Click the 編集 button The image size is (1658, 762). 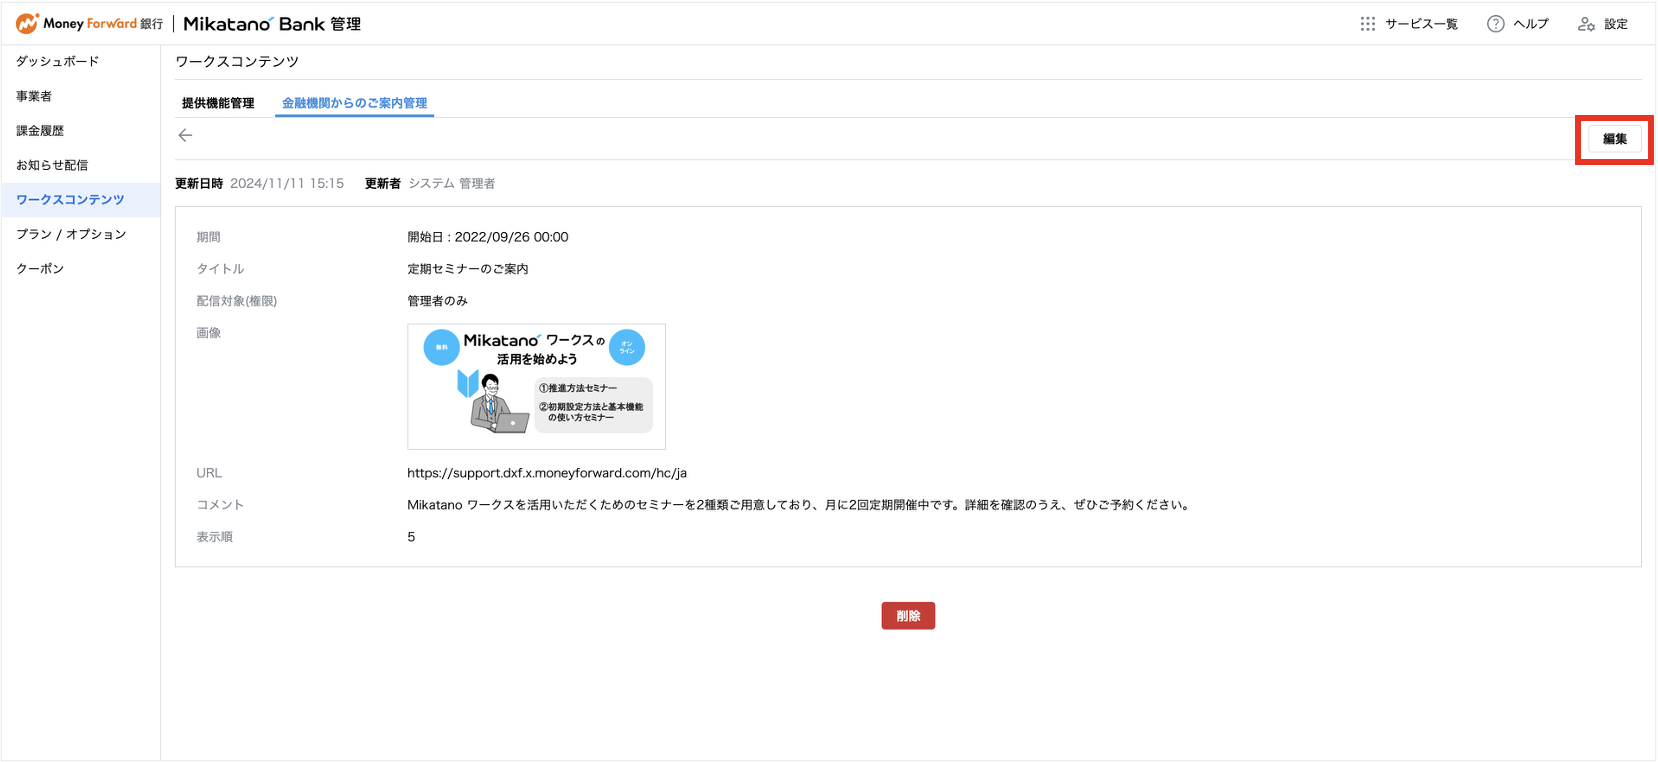[x=1615, y=139]
